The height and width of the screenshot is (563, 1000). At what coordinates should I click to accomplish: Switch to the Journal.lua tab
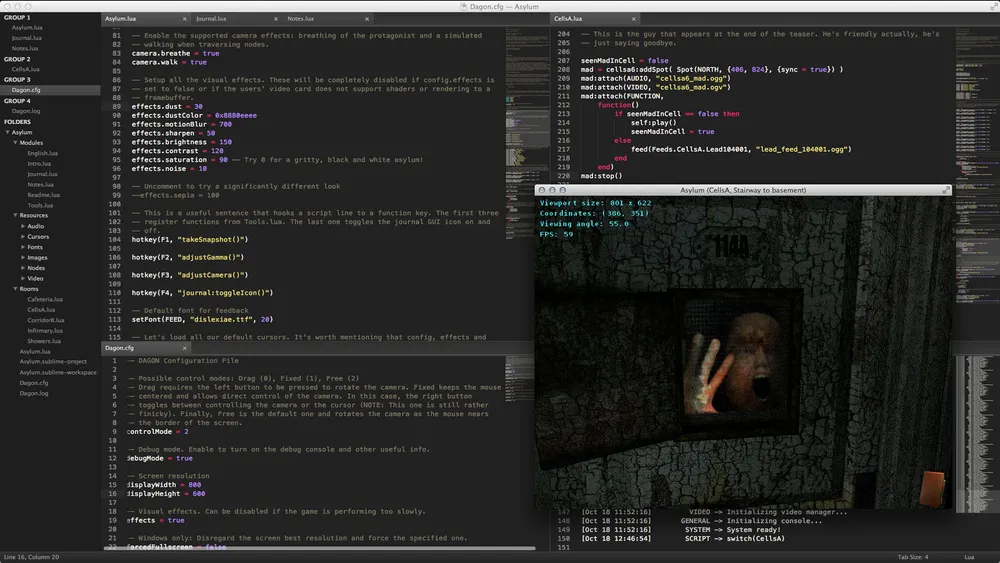[x=210, y=18]
